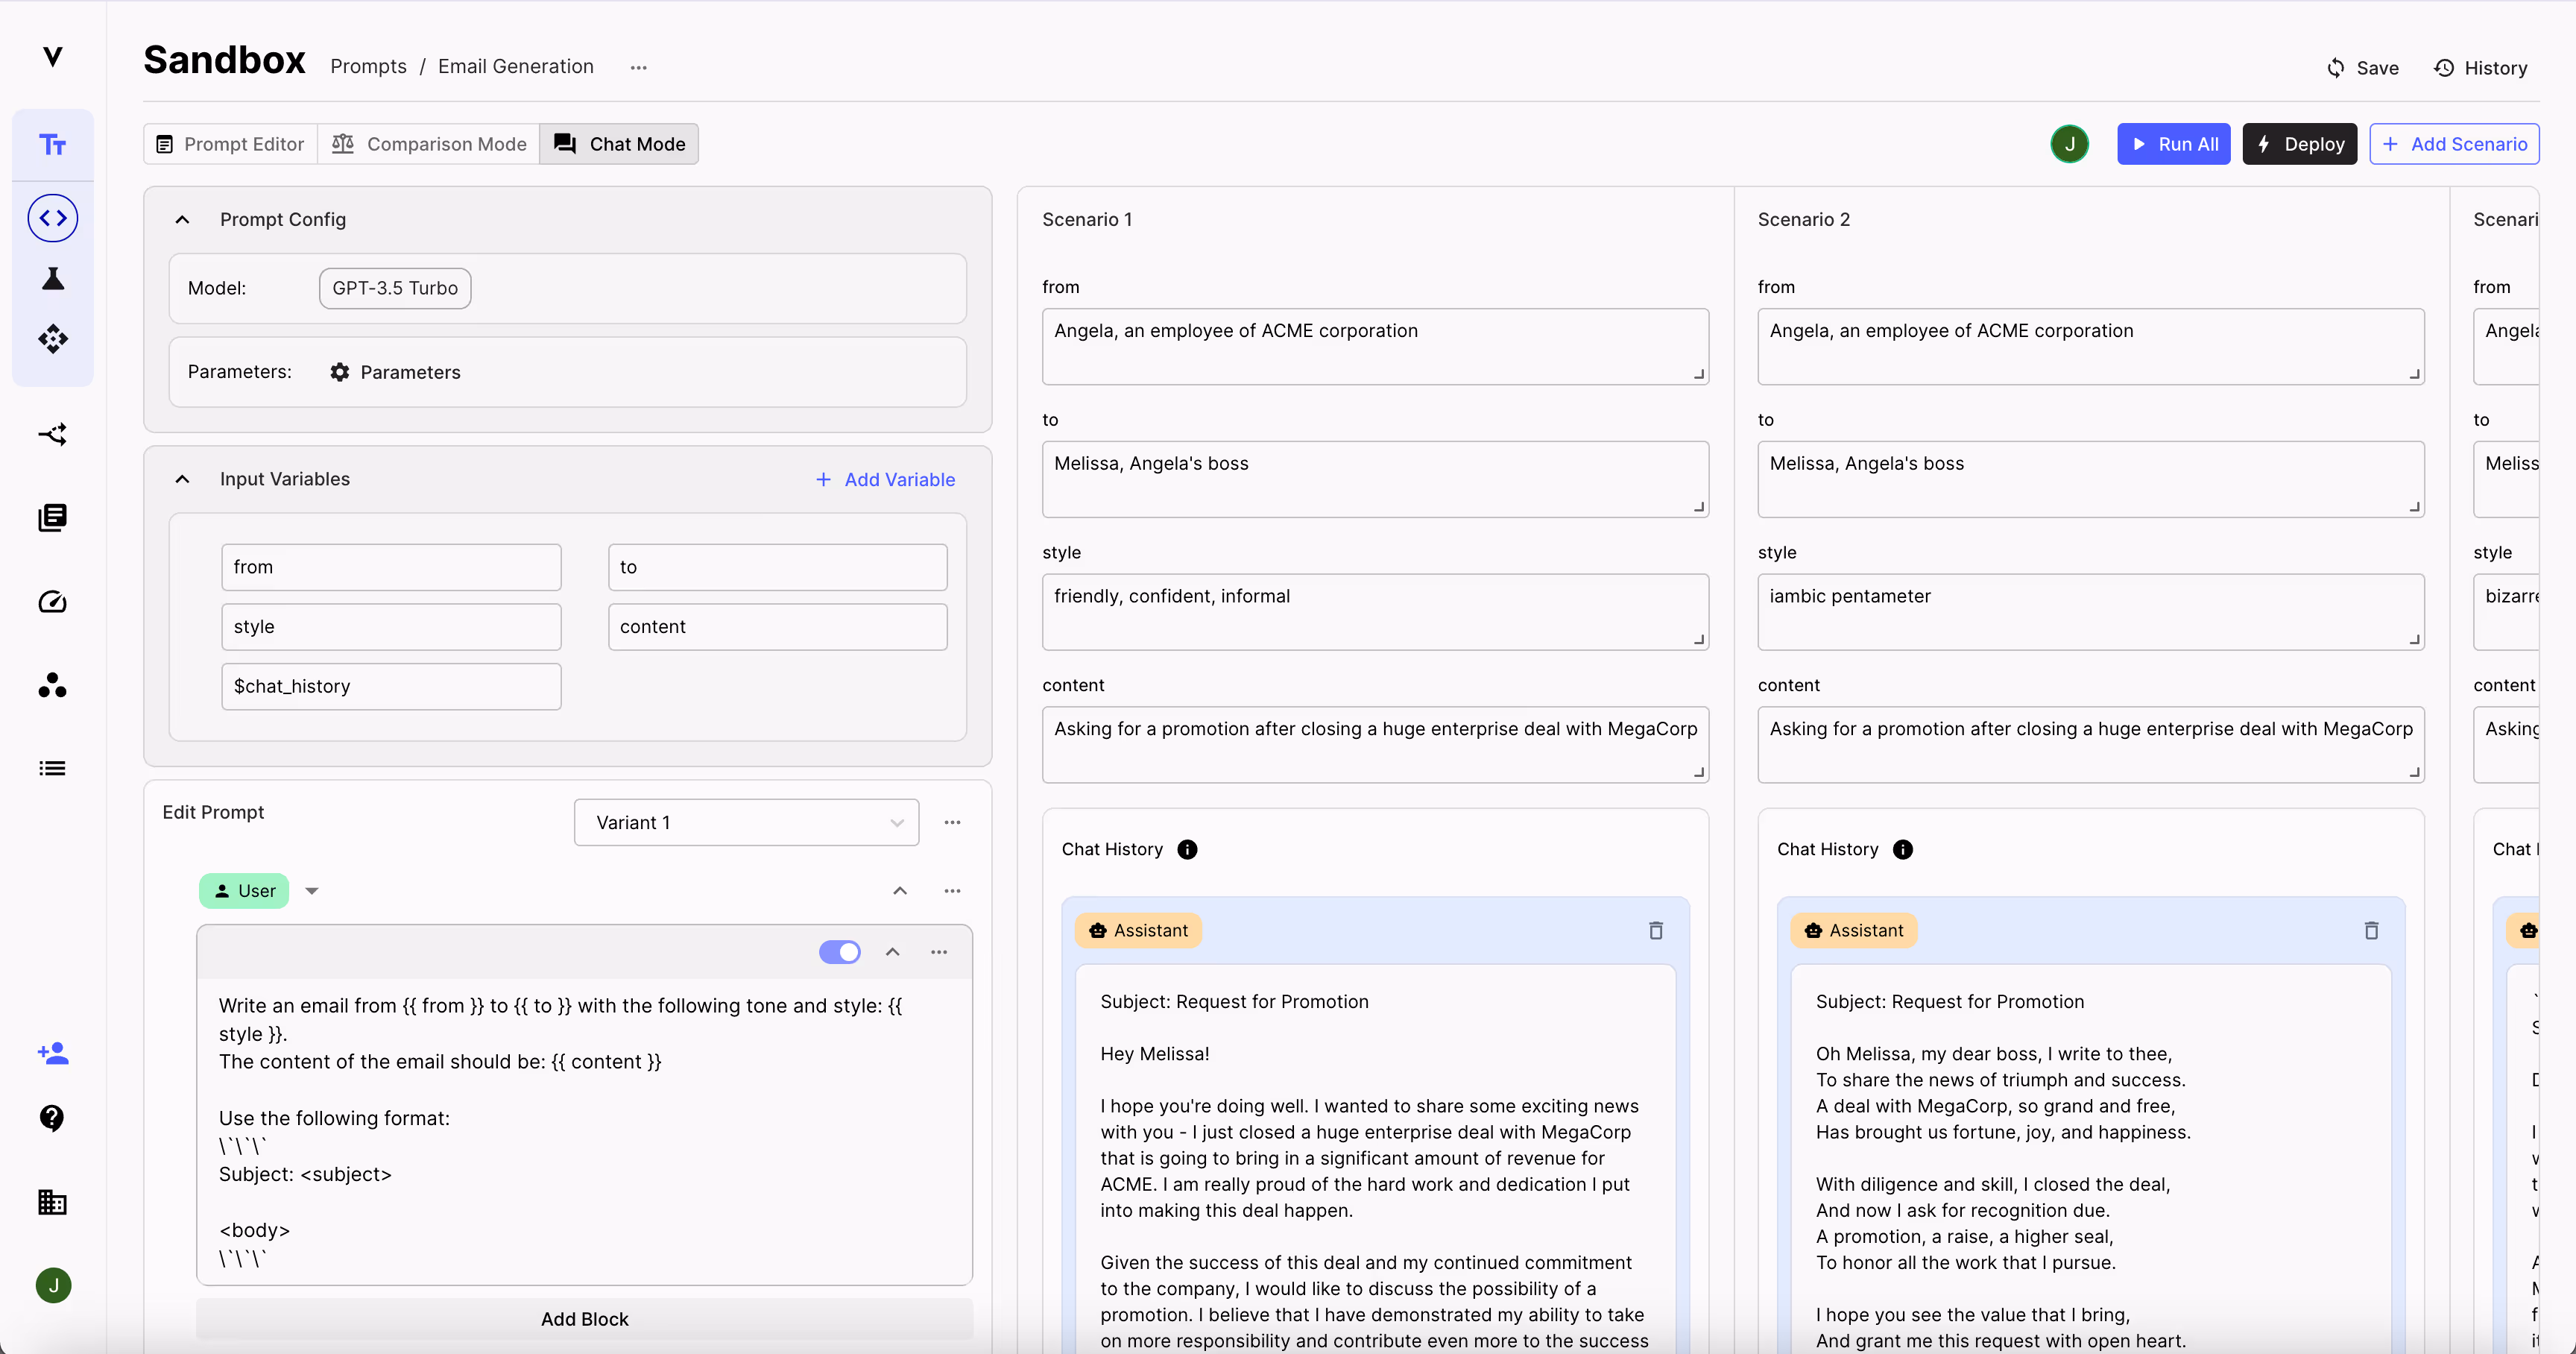The image size is (2576, 1354).
Task: Open the help question mark icon
Action: 53,1117
